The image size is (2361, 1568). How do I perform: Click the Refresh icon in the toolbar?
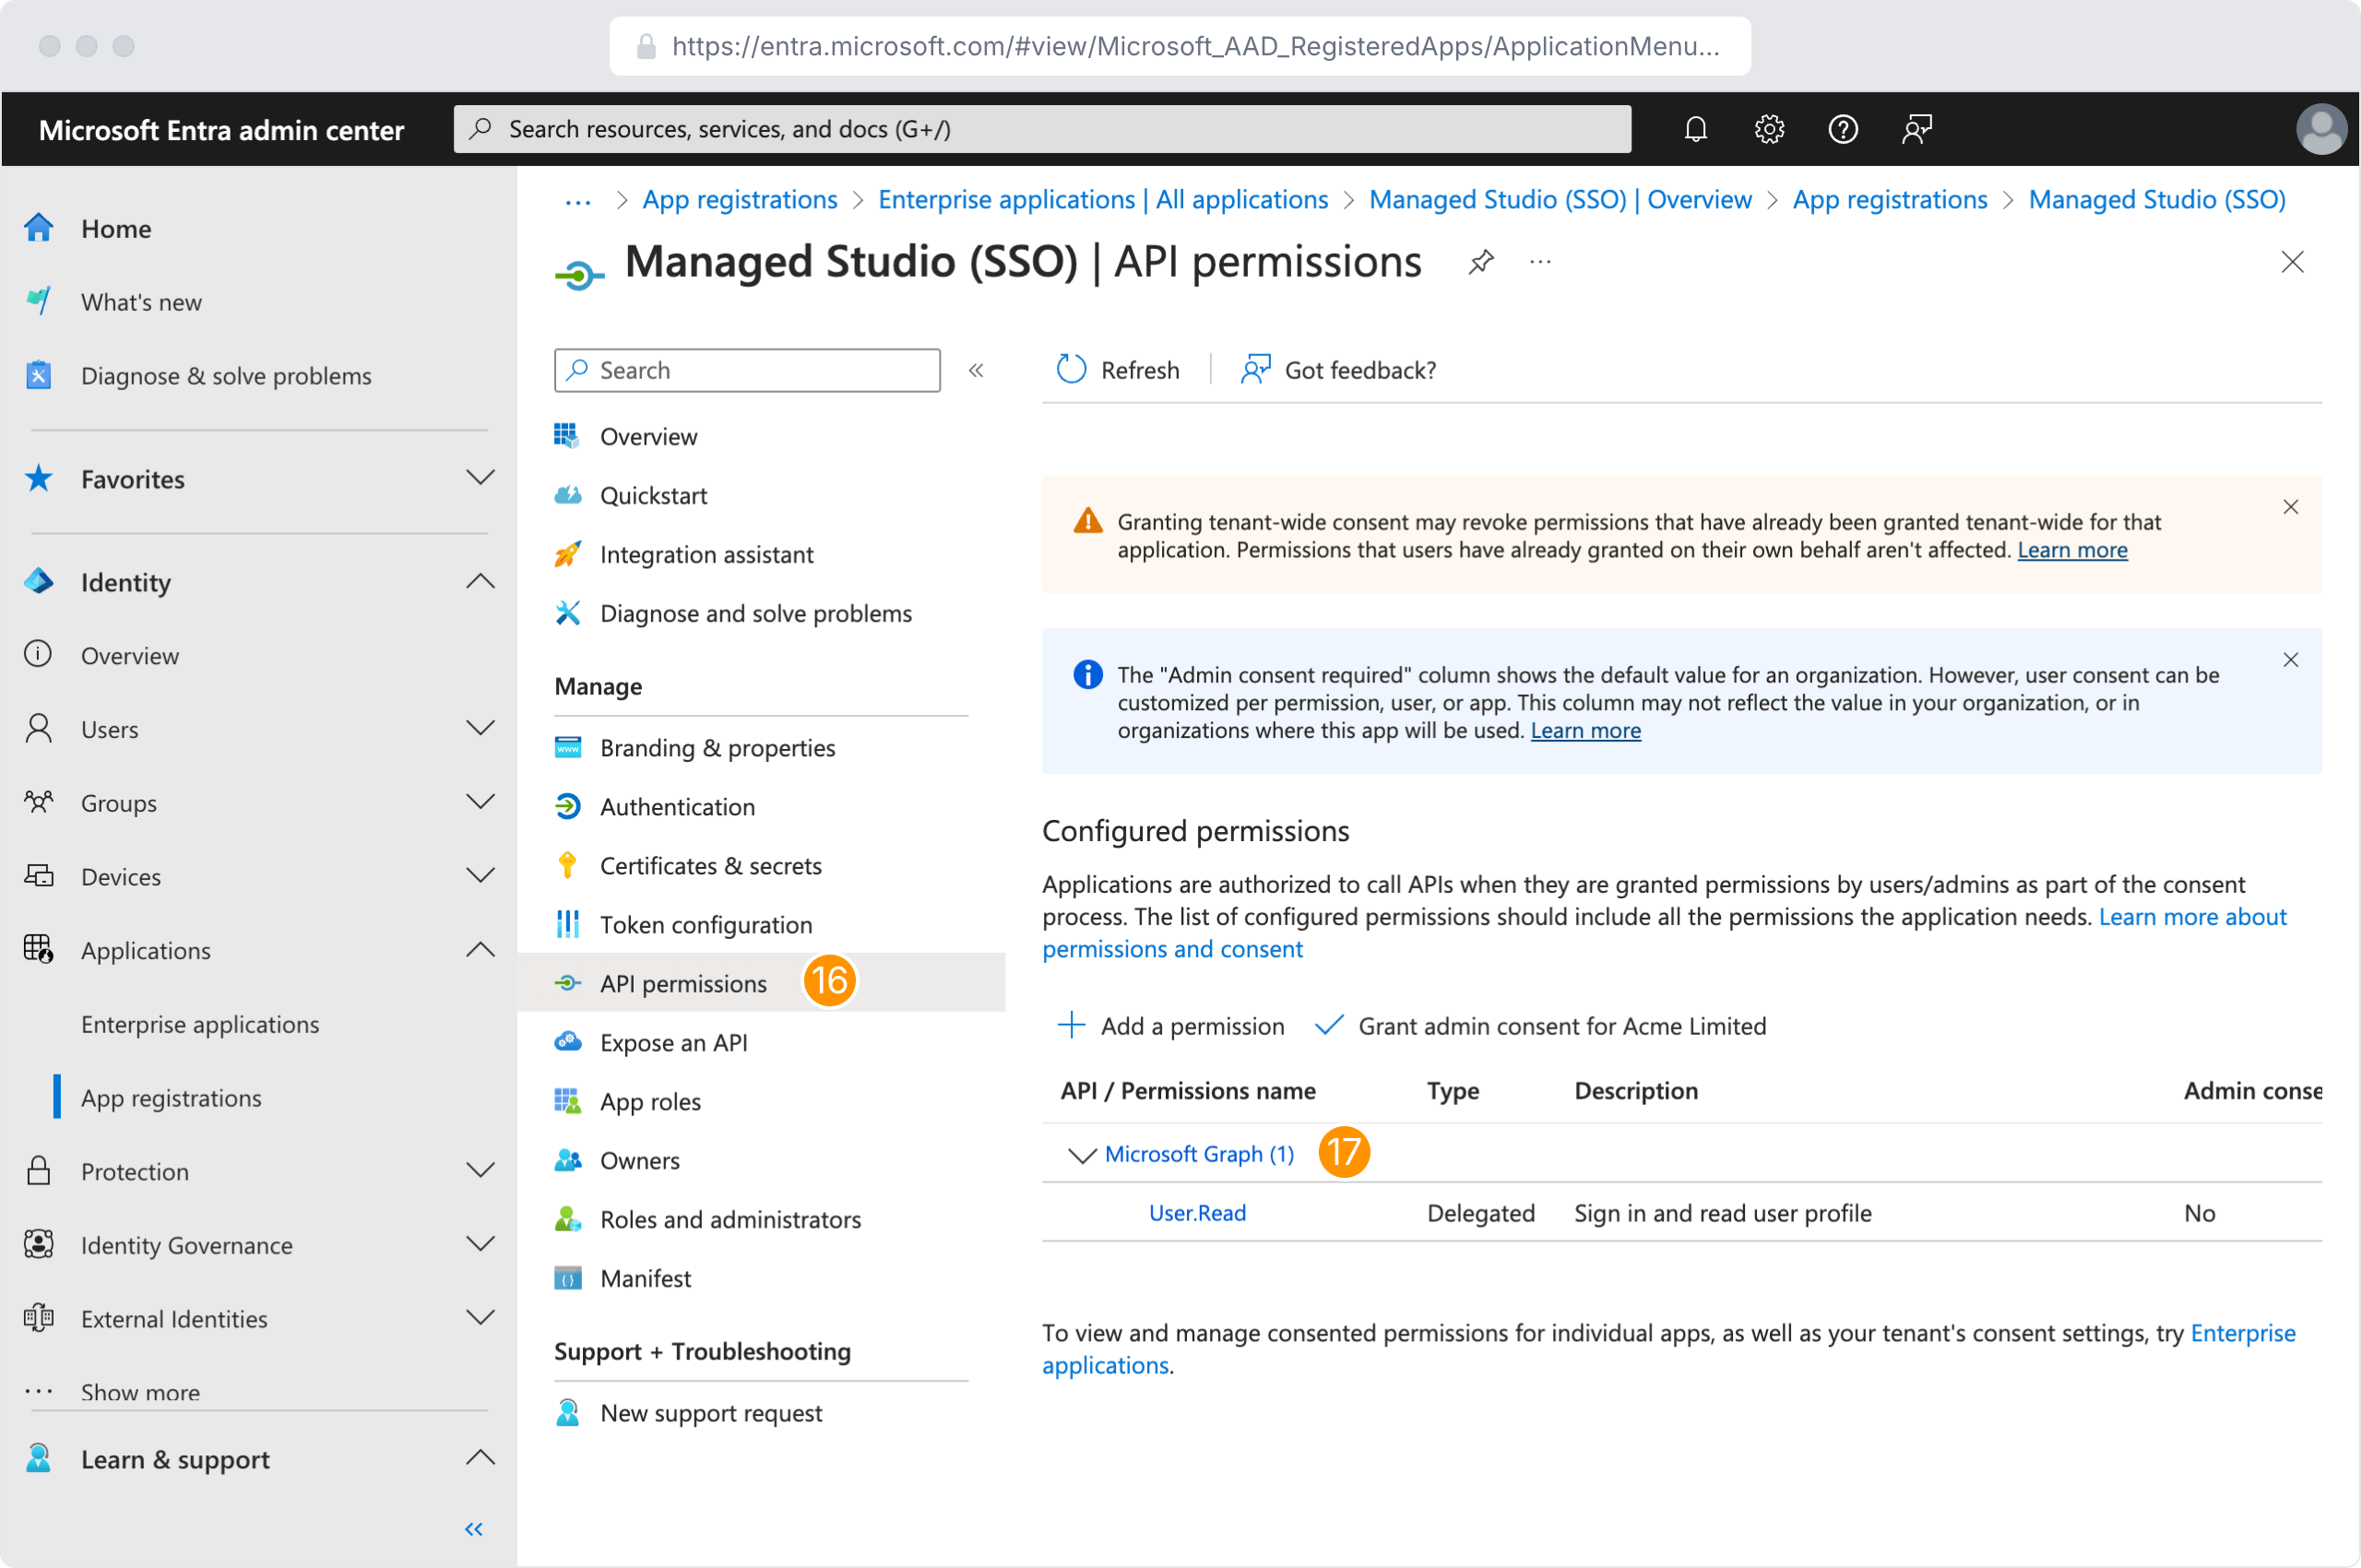coord(1071,370)
